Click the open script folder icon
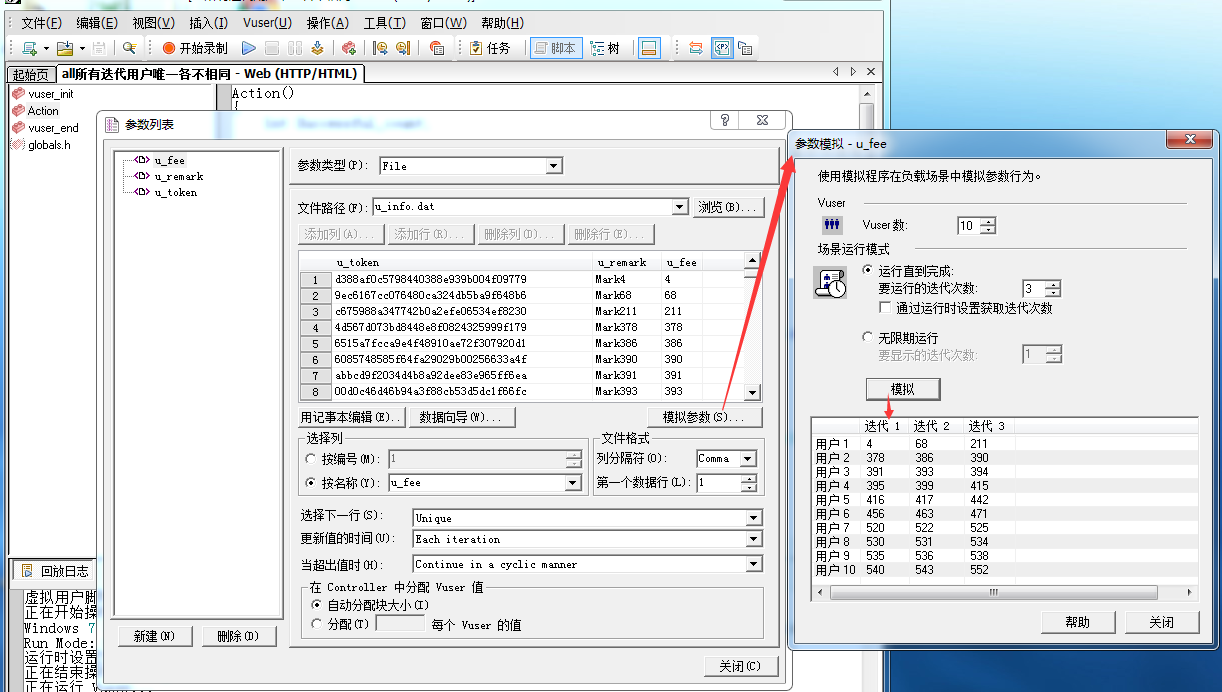This screenshot has height=692, width=1222. (64, 48)
